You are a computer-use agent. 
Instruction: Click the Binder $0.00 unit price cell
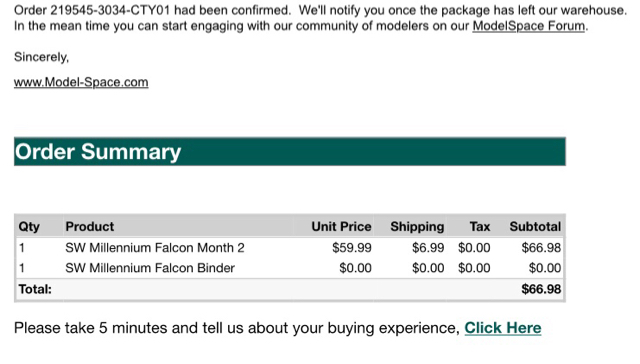pos(356,268)
